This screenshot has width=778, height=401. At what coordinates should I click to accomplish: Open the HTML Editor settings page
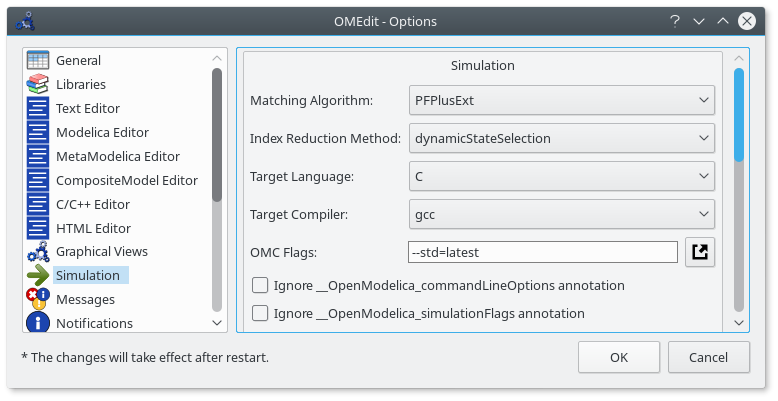pyautogui.click(x=93, y=228)
